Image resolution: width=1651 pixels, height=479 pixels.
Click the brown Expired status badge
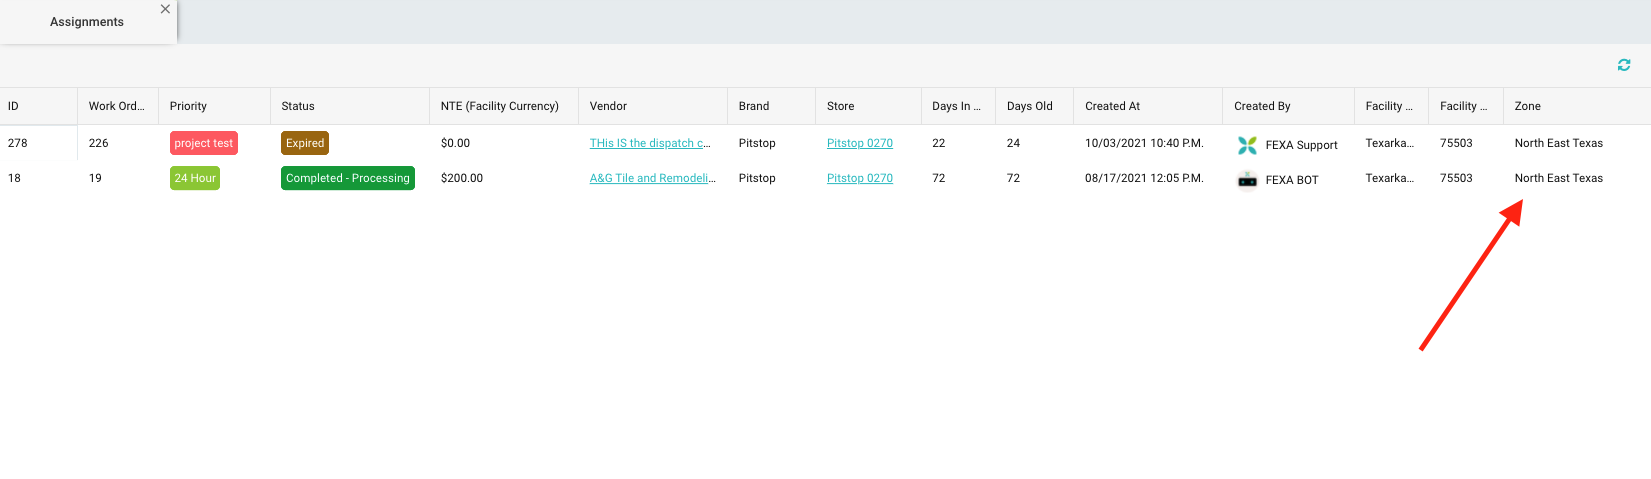305,143
